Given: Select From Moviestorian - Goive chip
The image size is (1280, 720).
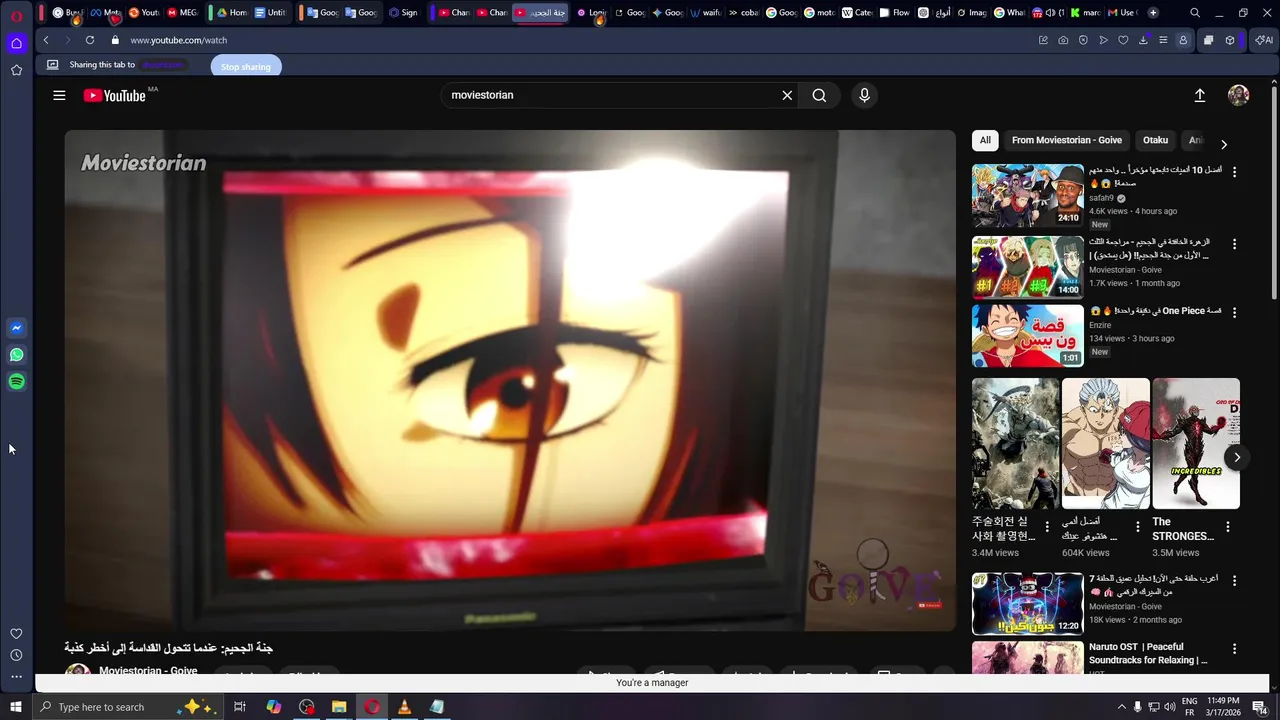Looking at the screenshot, I should [1067, 140].
